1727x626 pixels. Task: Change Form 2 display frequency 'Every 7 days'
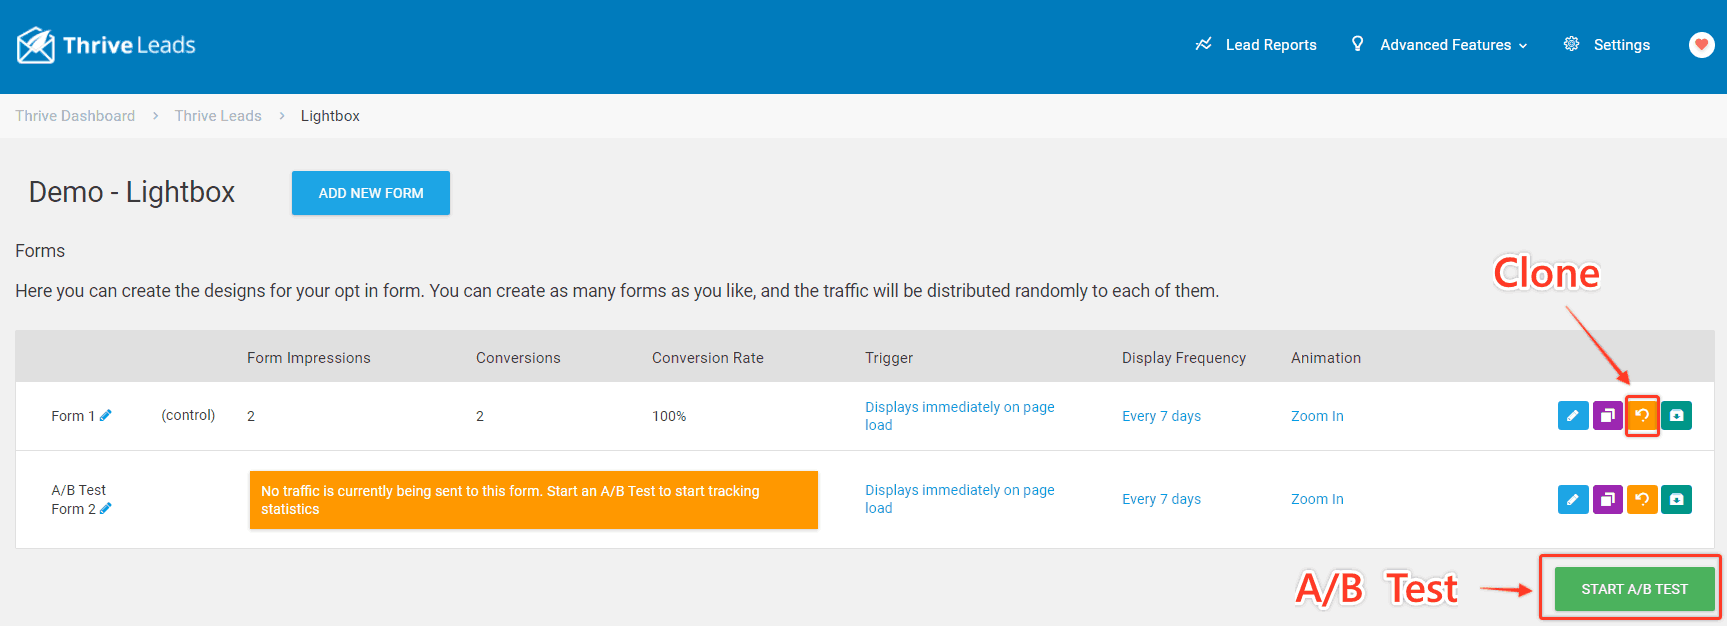1161,499
